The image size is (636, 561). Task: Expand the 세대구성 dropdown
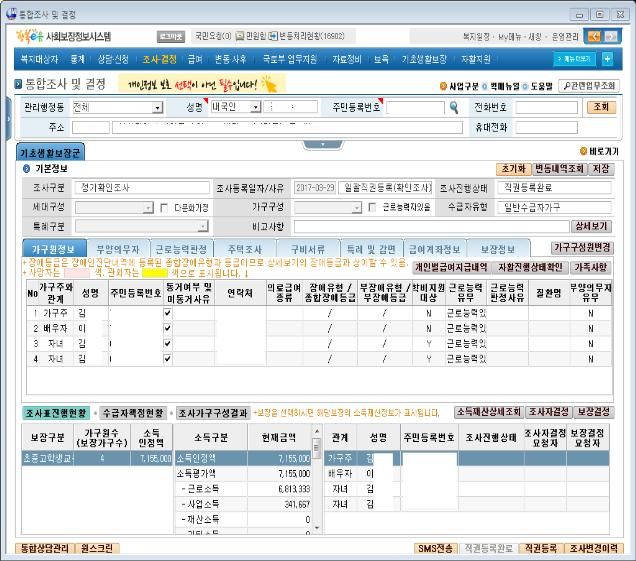pos(150,207)
